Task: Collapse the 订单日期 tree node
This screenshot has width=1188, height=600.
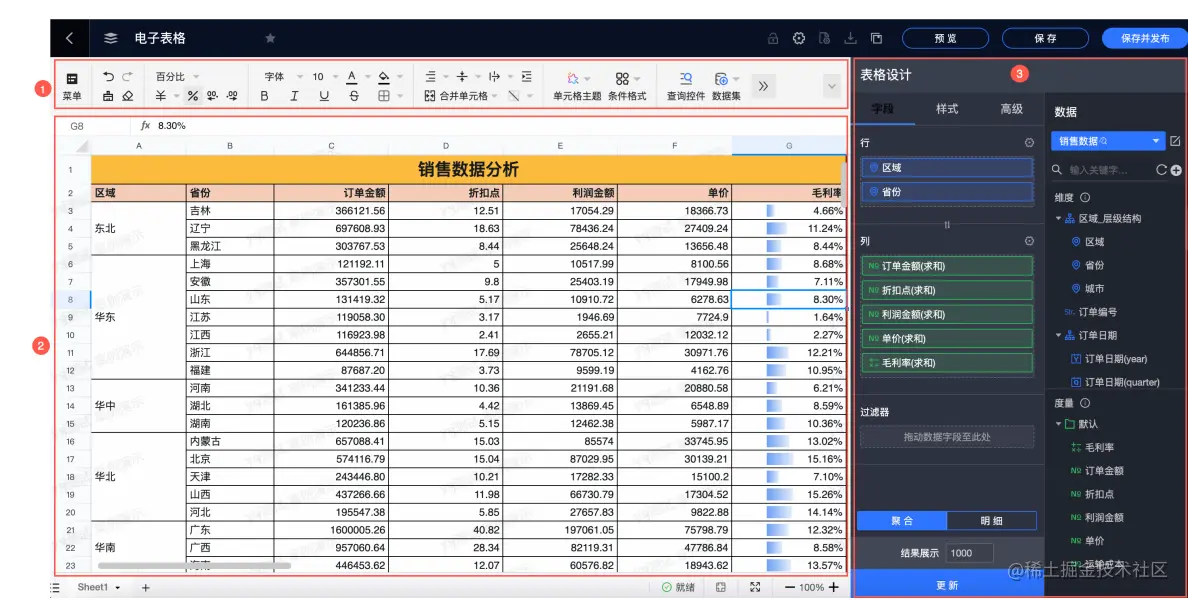Action: point(1058,335)
